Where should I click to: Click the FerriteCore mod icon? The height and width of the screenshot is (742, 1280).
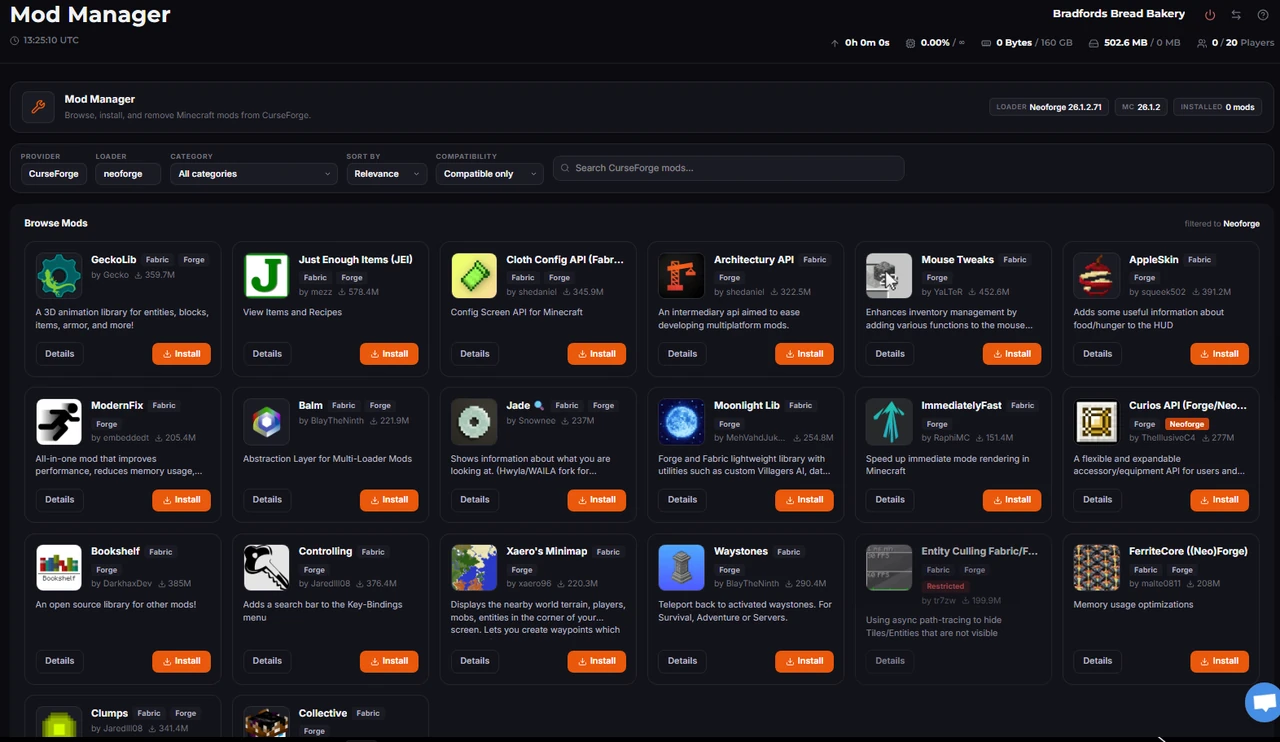tap(1097, 568)
